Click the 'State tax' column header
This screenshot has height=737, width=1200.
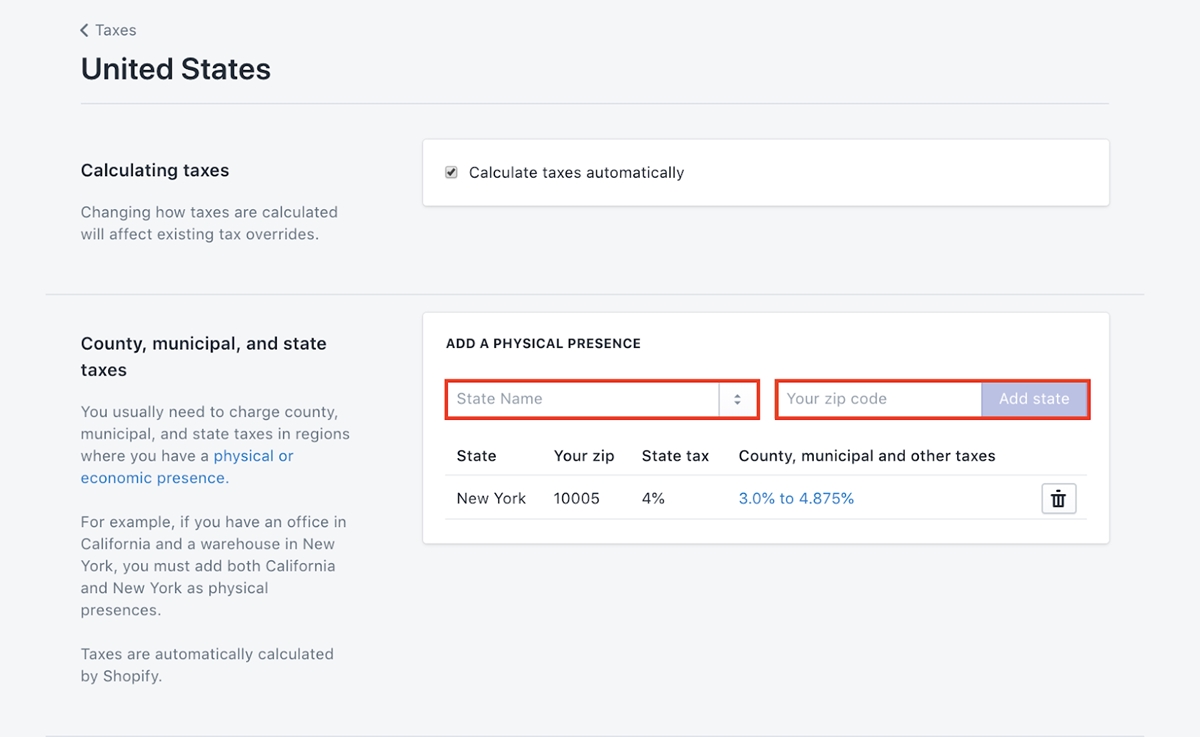pyautogui.click(x=675, y=456)
